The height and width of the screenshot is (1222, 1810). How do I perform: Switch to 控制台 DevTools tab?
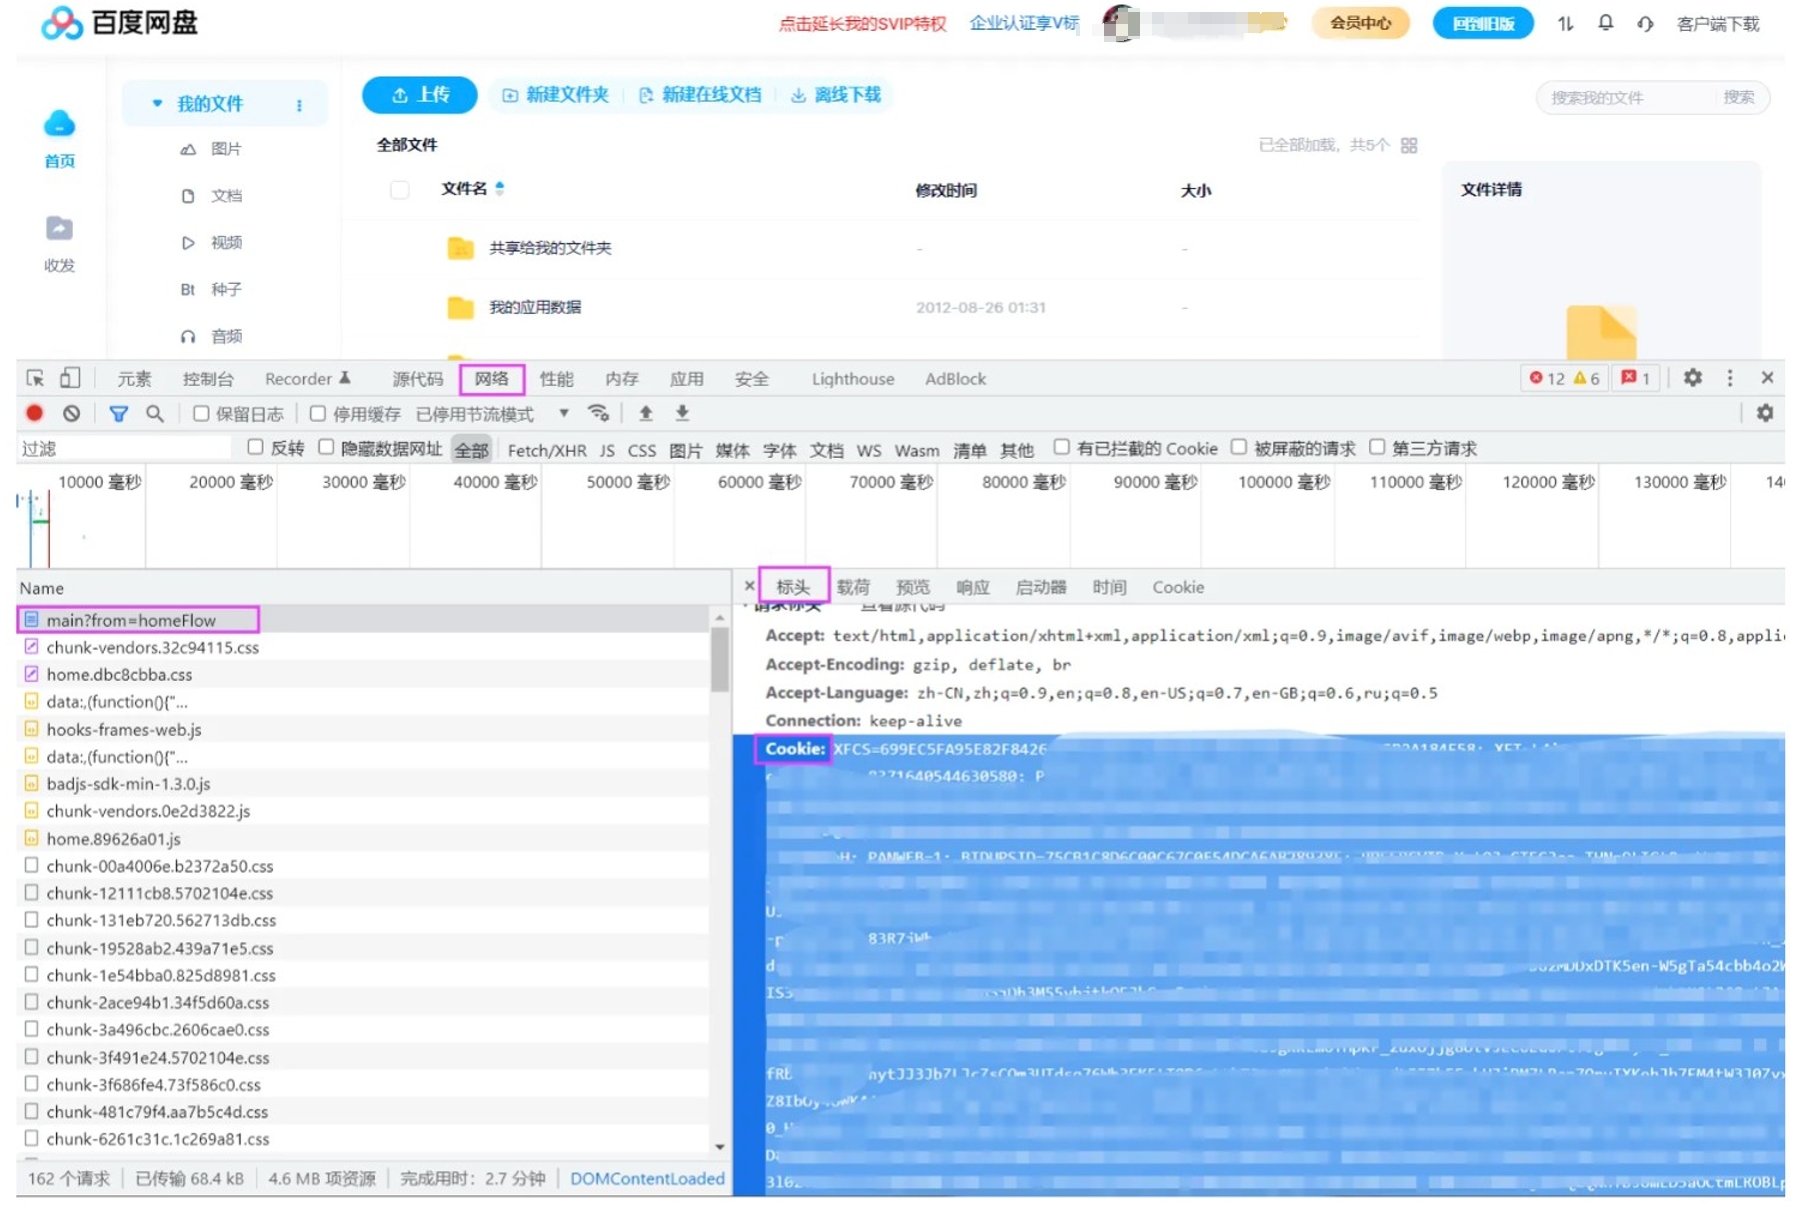point(208,379)
